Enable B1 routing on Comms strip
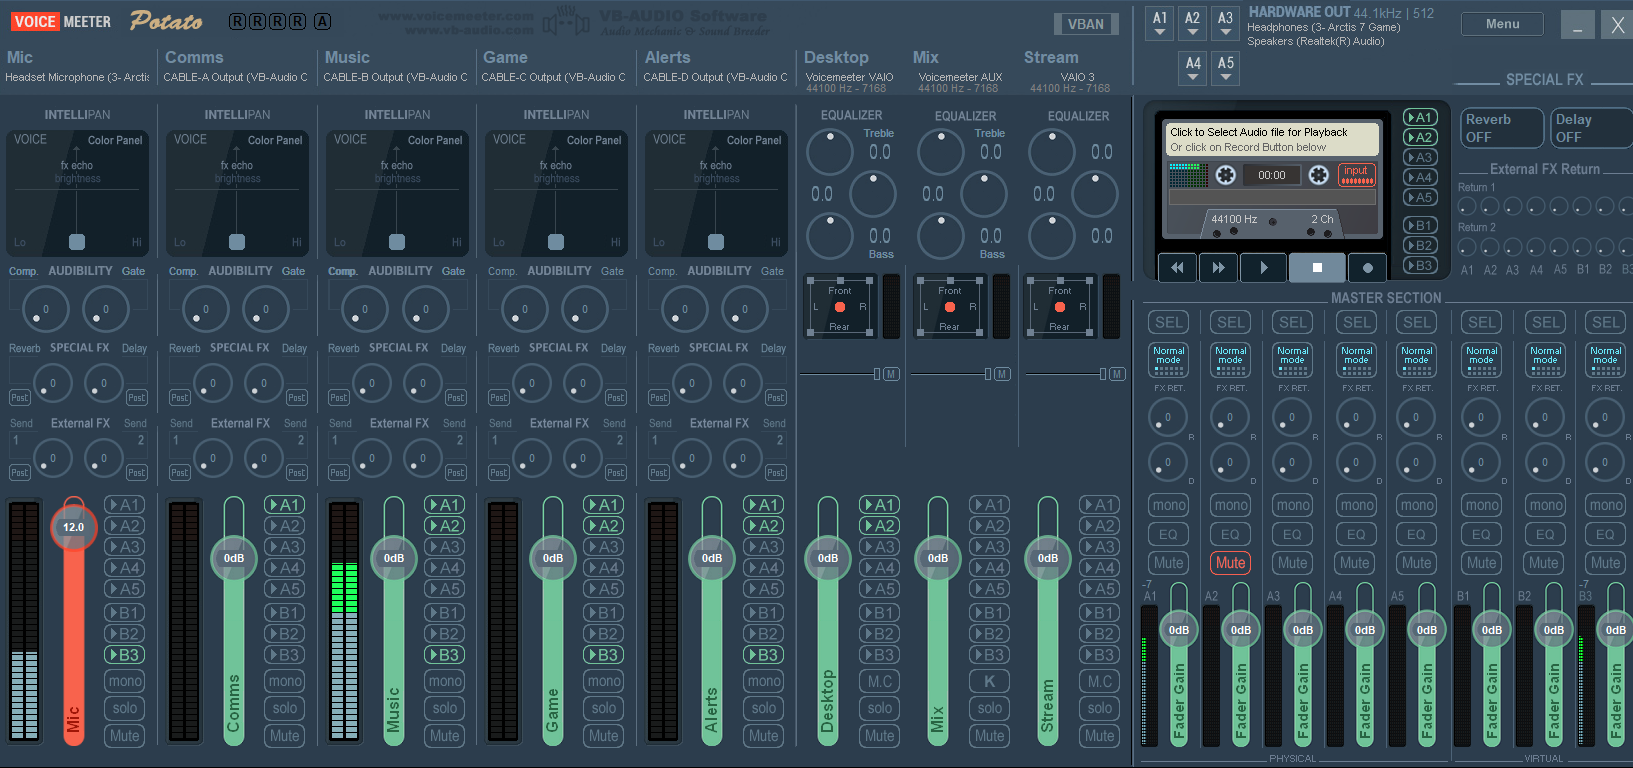The height and width of the screenshot is (768, 1633). 285,613
